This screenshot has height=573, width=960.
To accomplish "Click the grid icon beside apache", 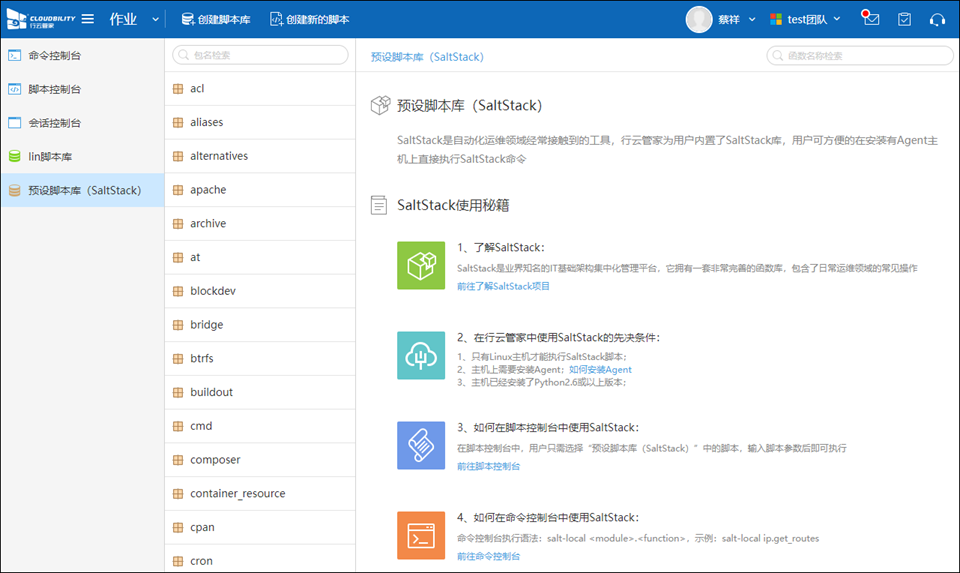I will (x=178, y=190).
